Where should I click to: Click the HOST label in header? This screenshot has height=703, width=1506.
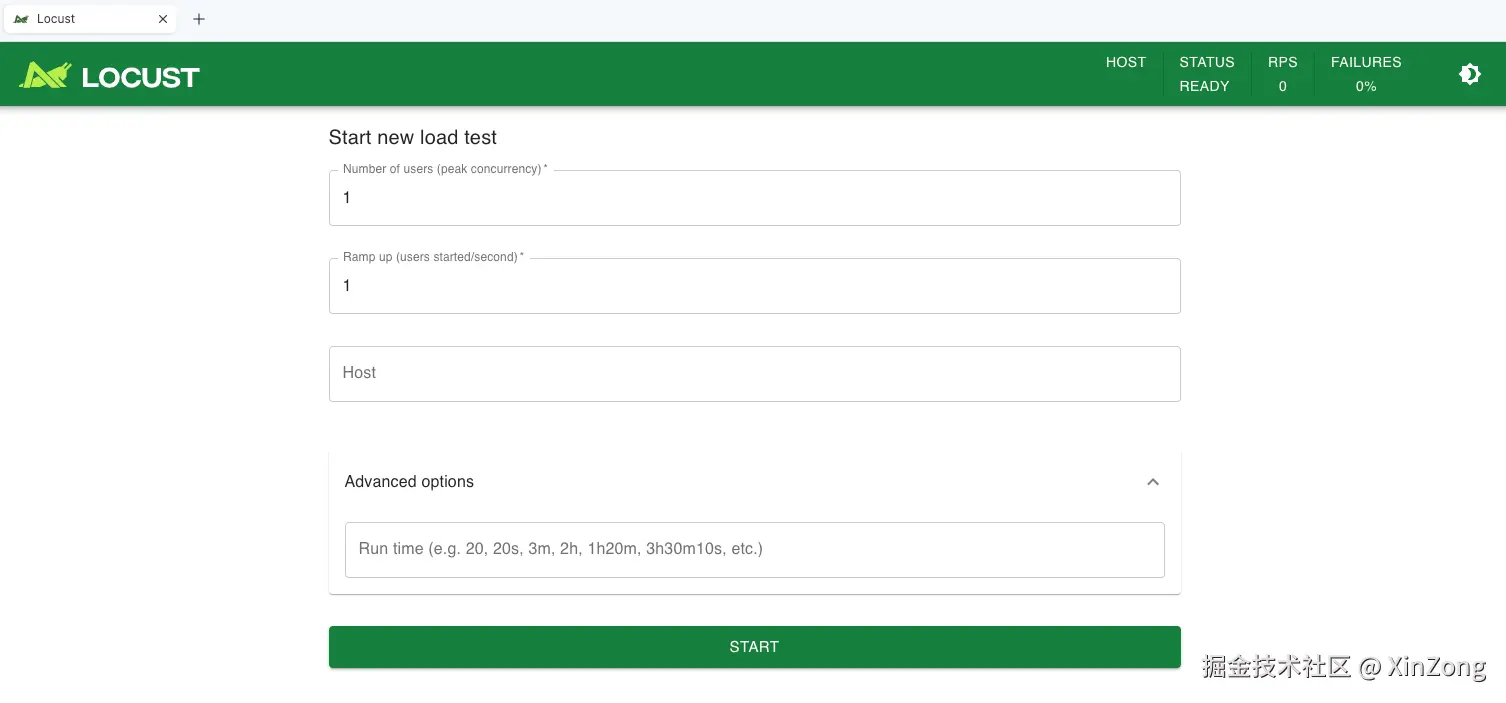[1126, 62]
